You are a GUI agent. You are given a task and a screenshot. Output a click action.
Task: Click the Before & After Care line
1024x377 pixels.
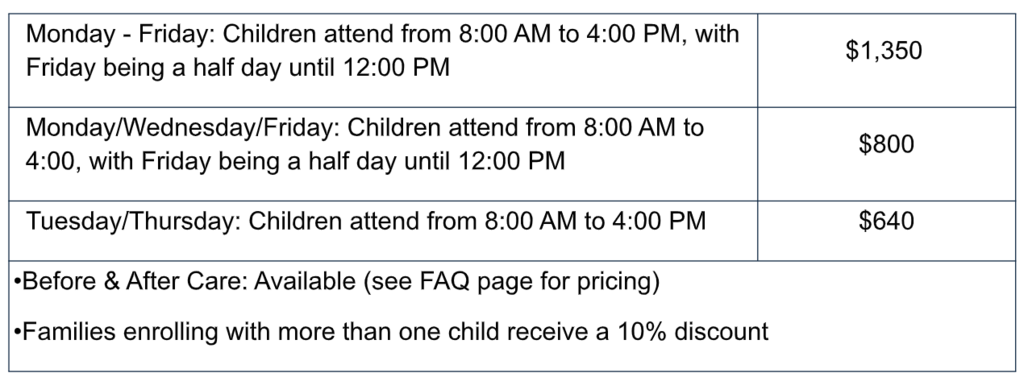[336, 282]
